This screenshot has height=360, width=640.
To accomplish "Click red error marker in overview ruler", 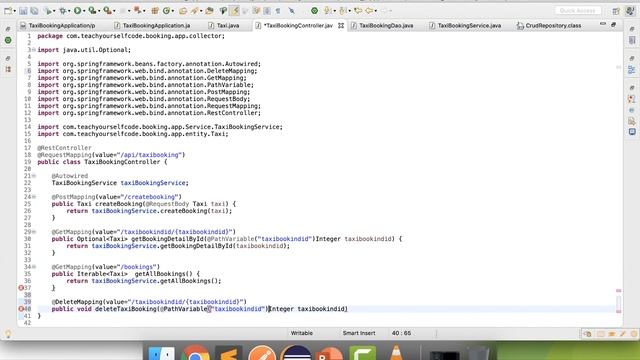I will pos(619,291).
